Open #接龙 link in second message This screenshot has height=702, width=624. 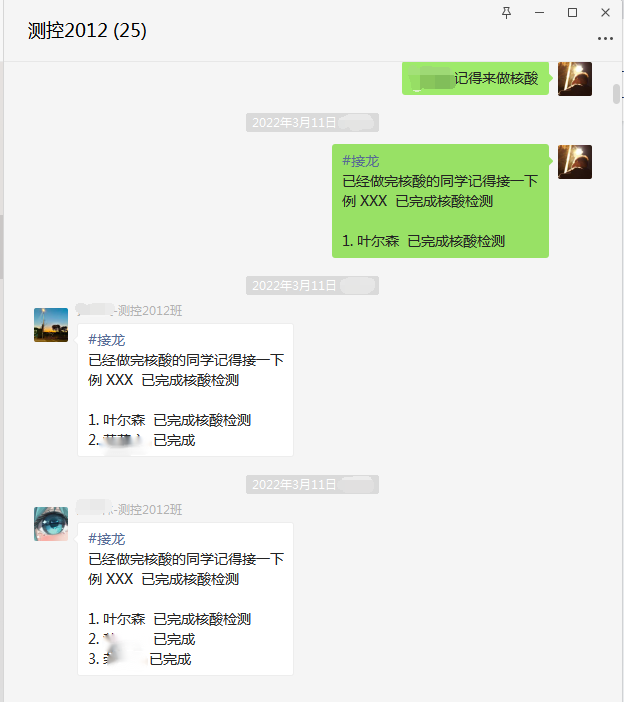[x=107, y=340]
